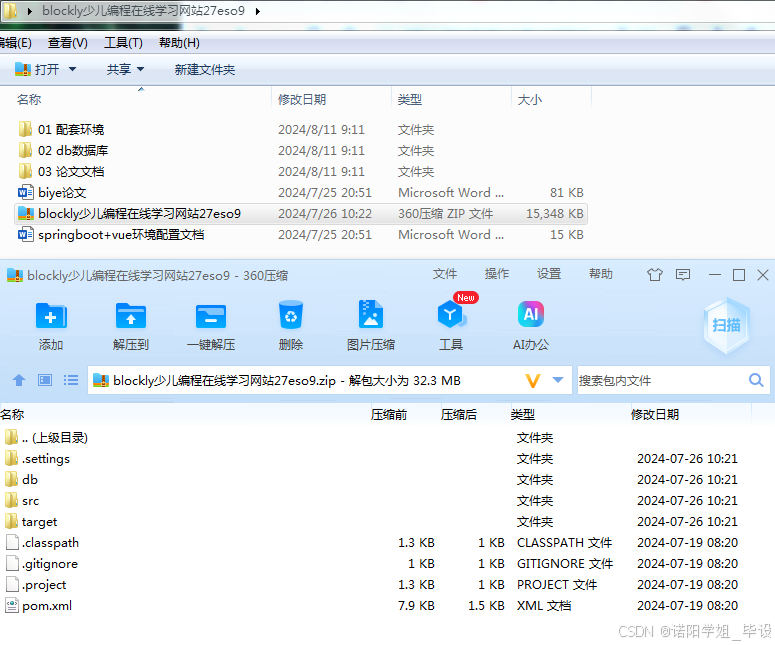The width and height of the screenshot is (775, 645).
Task: Switch to the icon view mode button
Action: tap(45, 380)
